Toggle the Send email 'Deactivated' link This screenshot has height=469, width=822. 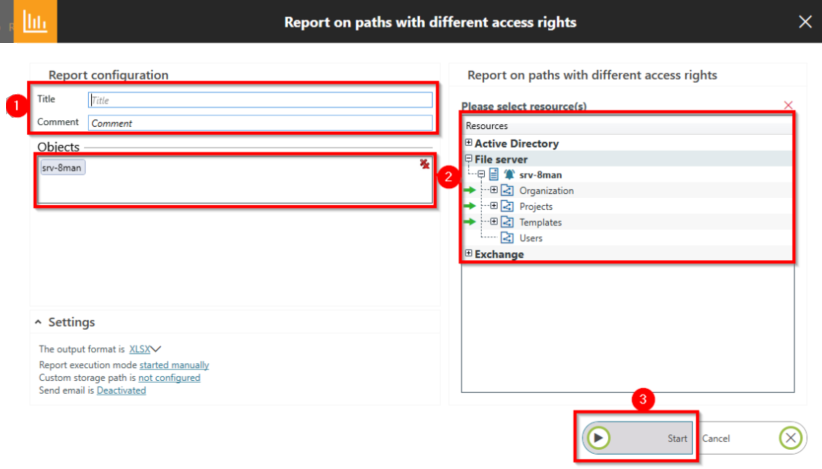click(x=121, y=391)
